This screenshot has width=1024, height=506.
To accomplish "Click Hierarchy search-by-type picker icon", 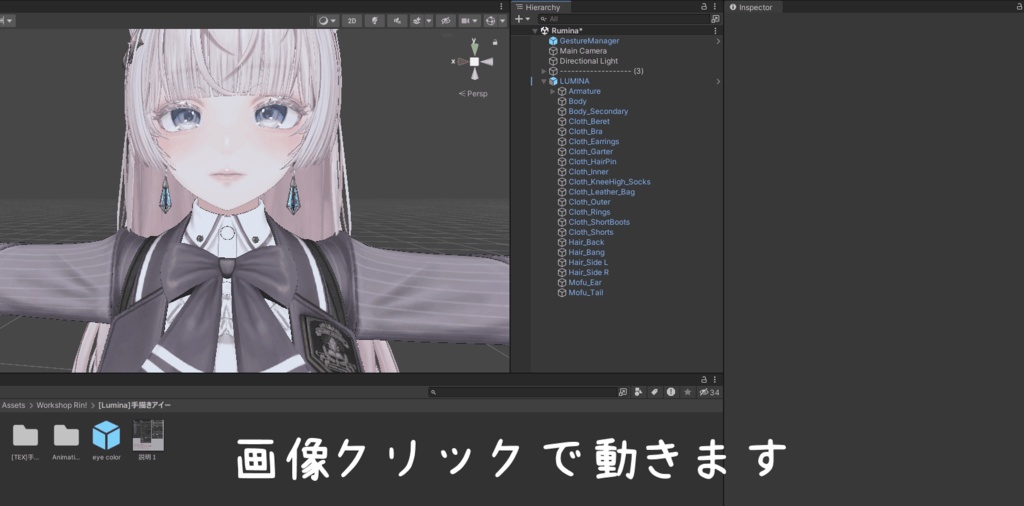I will (x=715, y=19).
